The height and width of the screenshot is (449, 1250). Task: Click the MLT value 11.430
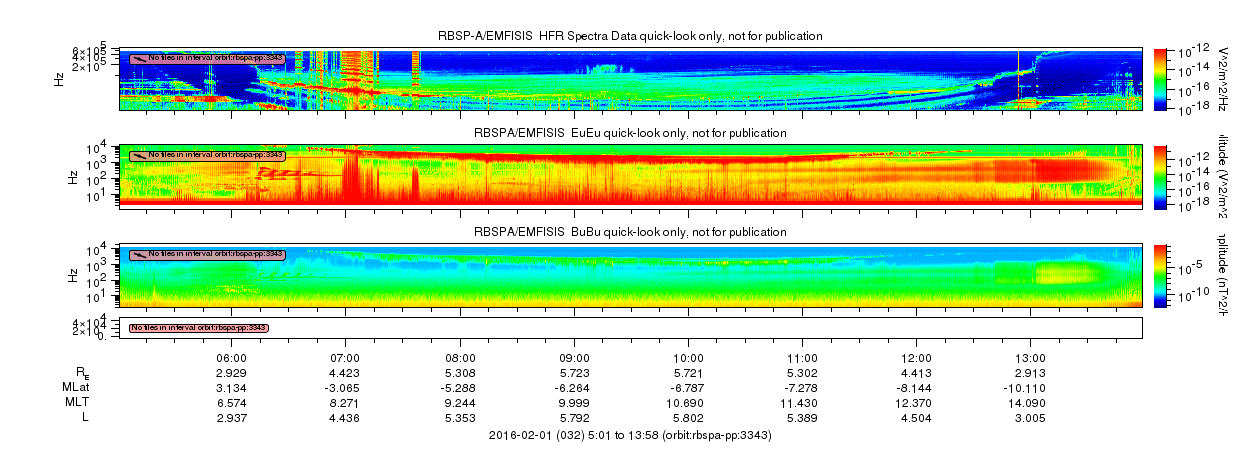coord(802,401)
